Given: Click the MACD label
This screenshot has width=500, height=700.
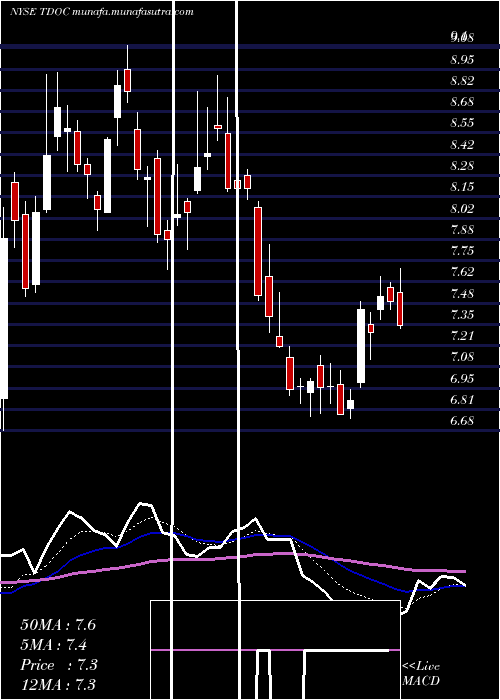Looking at the screenshot, I should (x=421, y=681).
